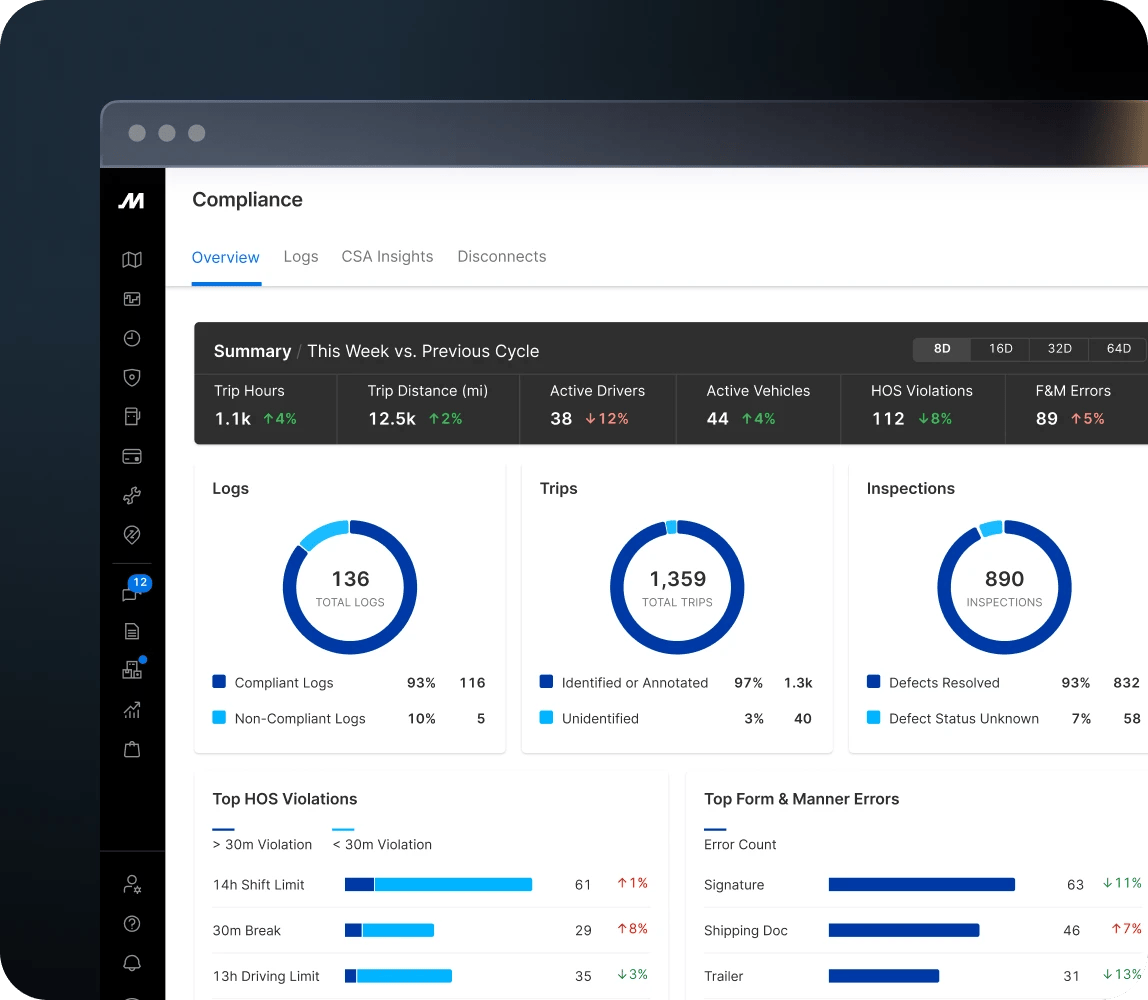Screen dimensions: 1148x1000
Task: Select the 8D time range
Action: [x=942, y=349]
